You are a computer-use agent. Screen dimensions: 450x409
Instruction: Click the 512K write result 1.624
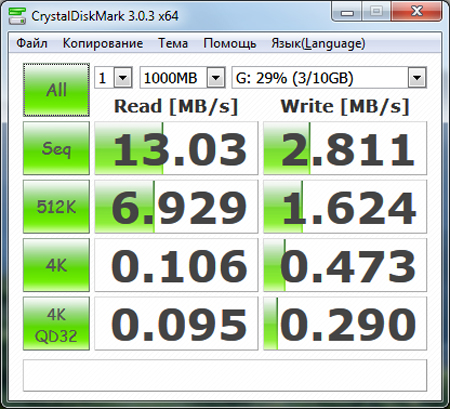(345, 207)
